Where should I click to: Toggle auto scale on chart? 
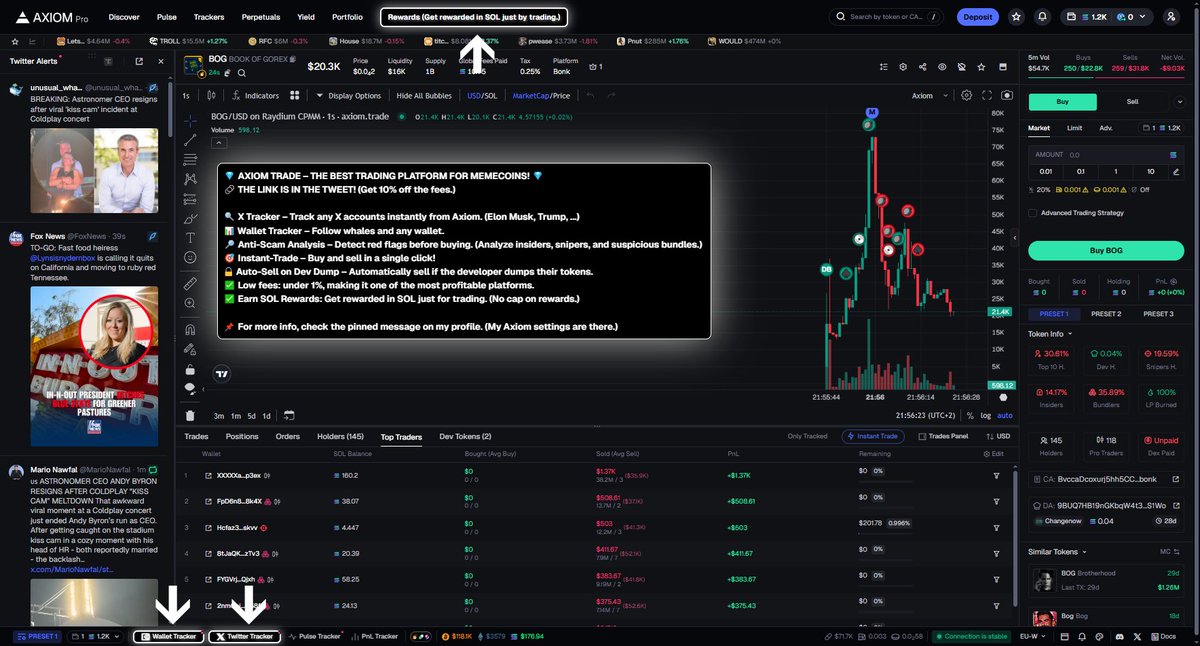(x=1005, y=415)
